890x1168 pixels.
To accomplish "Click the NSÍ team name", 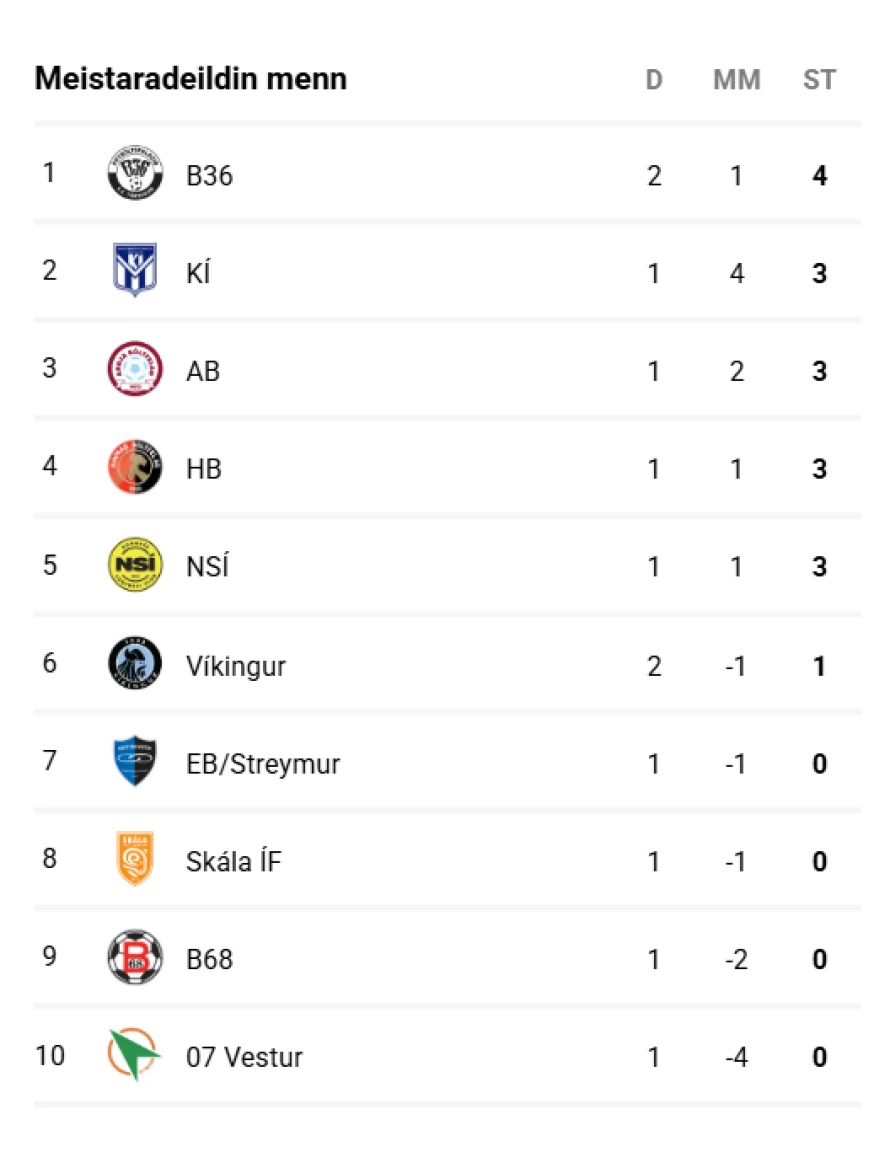I will click(x=207, y=567).
